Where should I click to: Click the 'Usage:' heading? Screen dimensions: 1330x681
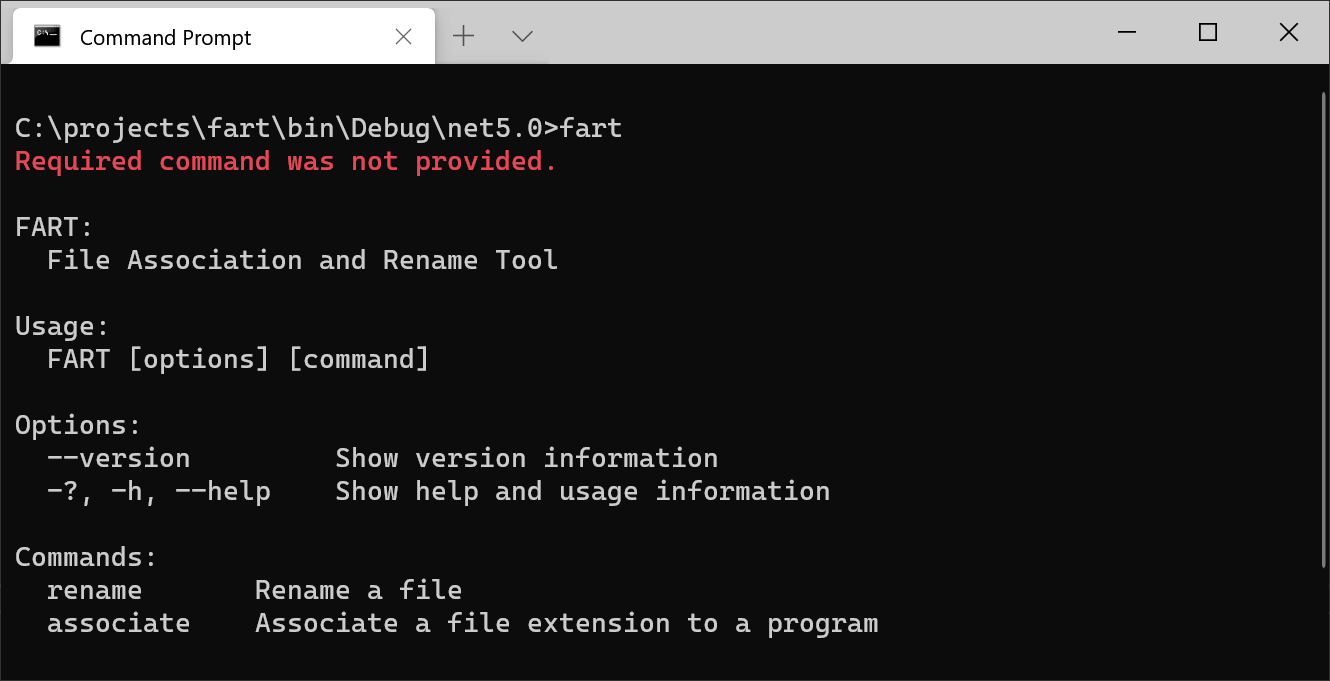62,326
